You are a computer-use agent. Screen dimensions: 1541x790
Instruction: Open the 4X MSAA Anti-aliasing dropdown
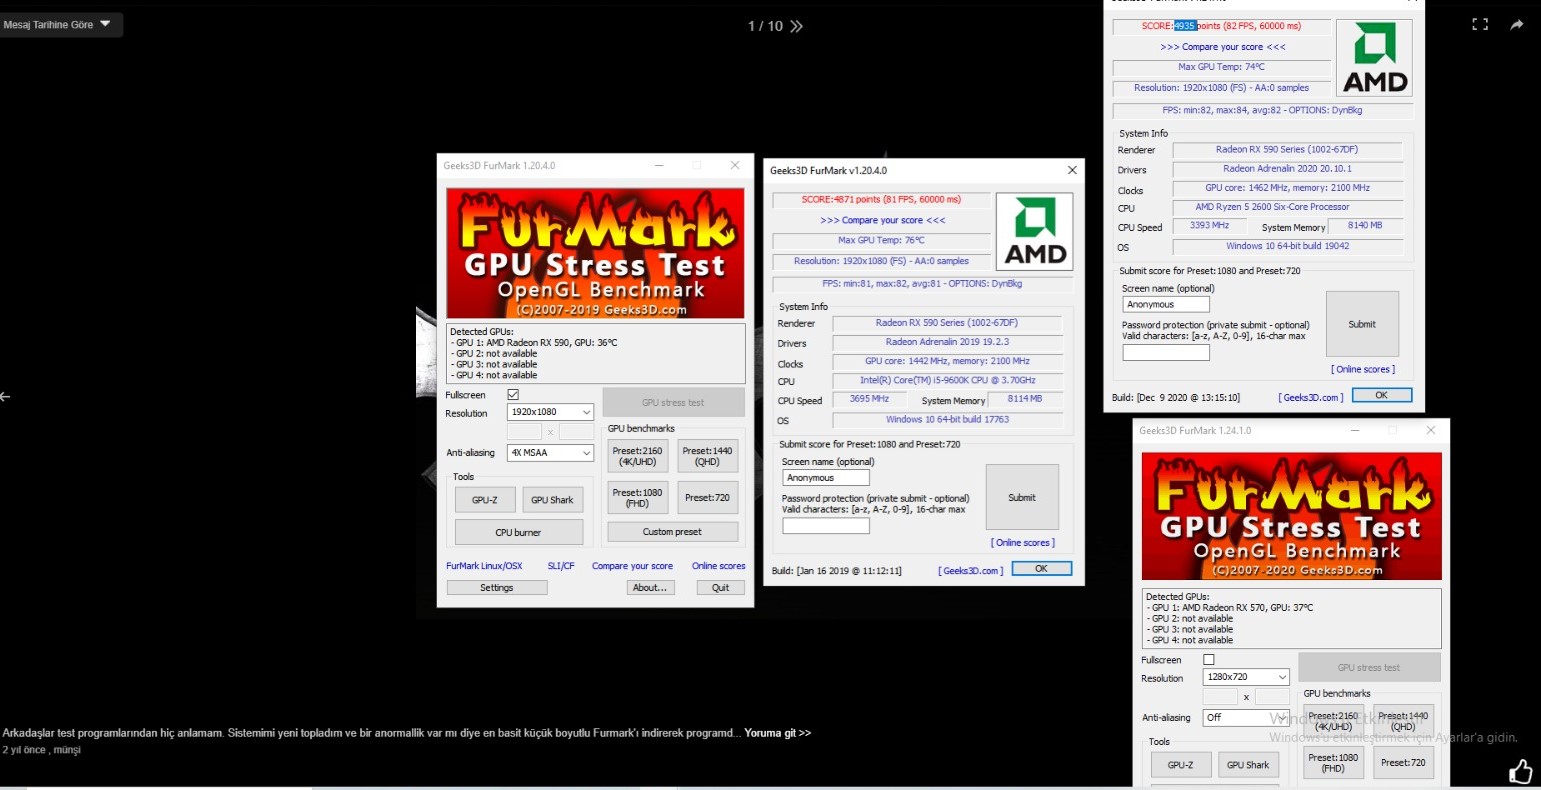[x=550, y=453]
